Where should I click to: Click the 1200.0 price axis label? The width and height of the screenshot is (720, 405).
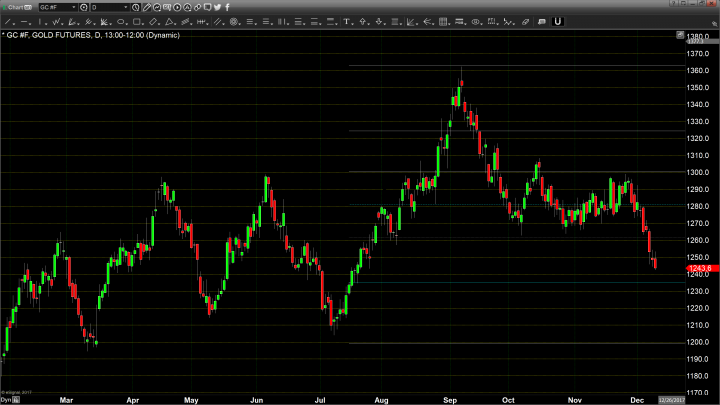pos(698,342)
